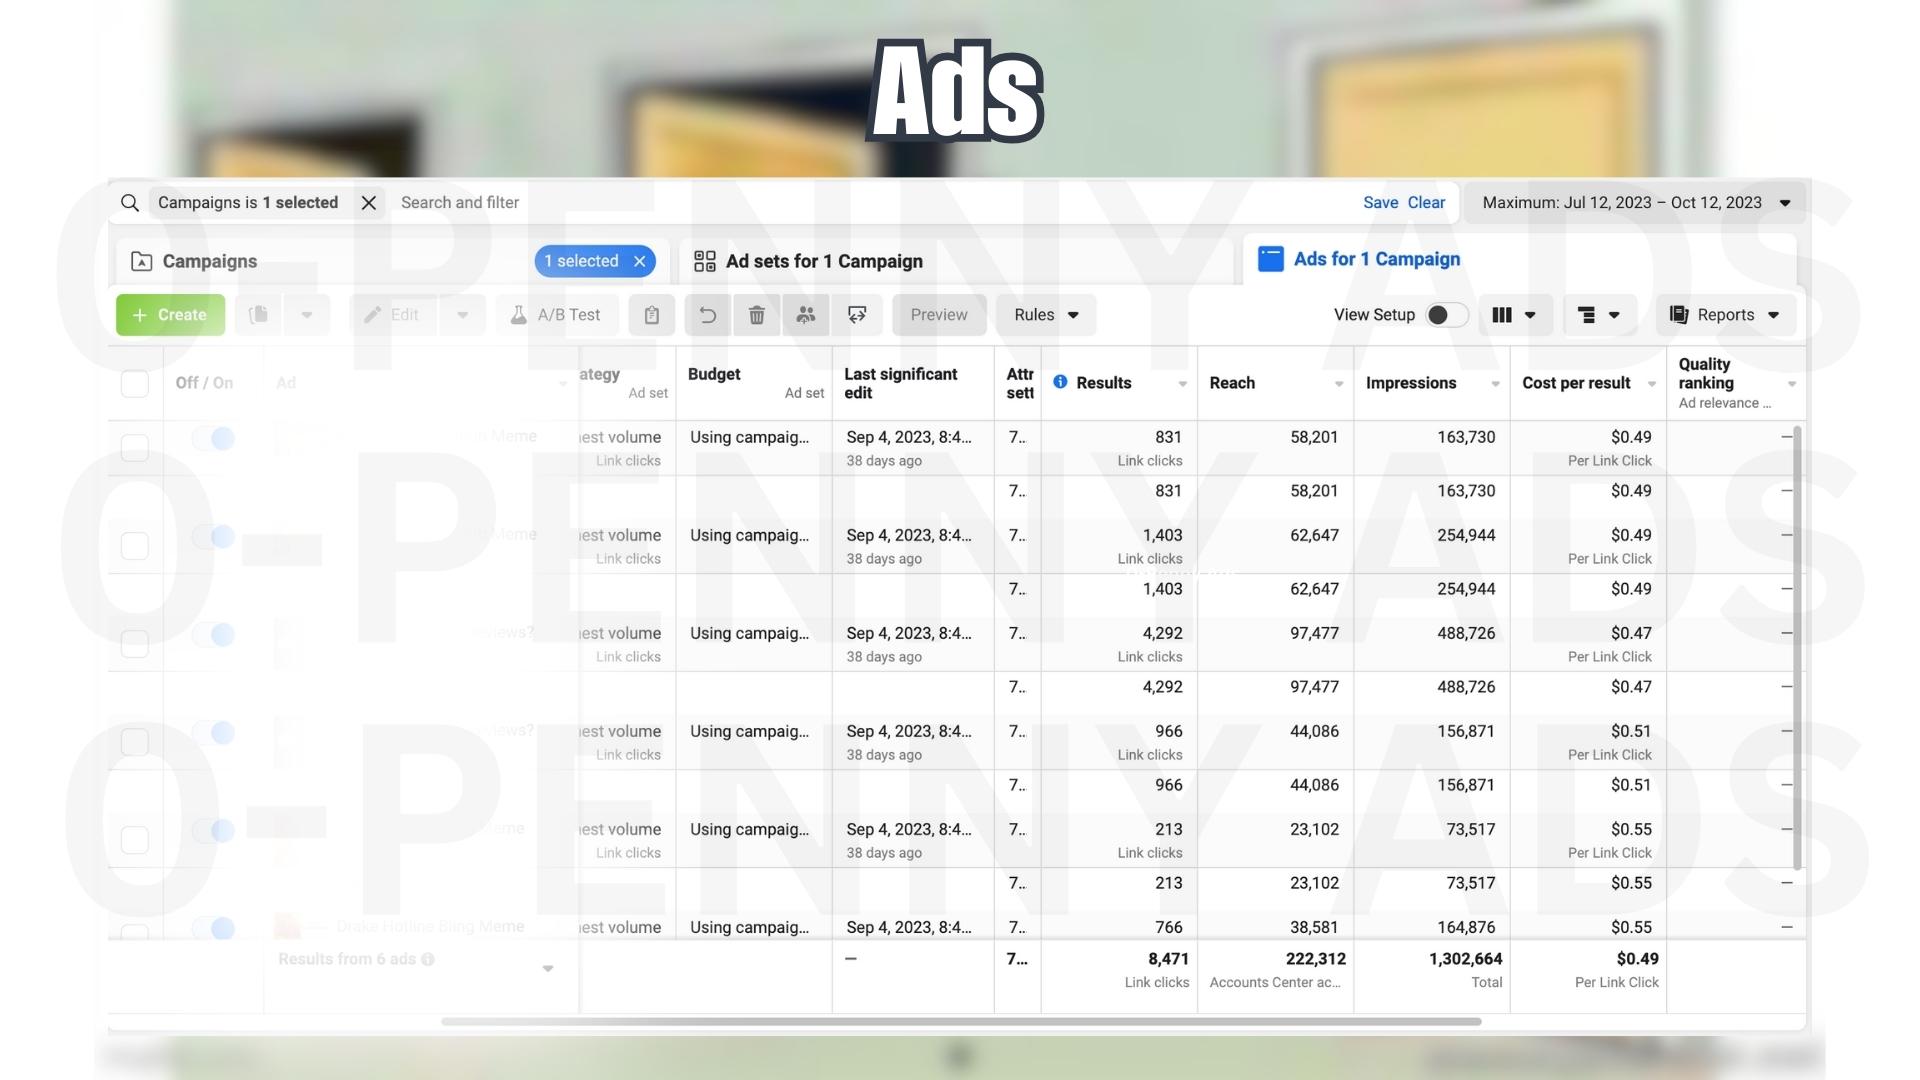1920x1080 pixels.
Task: Click the audience people icon
Action: (x=806, y=315)
